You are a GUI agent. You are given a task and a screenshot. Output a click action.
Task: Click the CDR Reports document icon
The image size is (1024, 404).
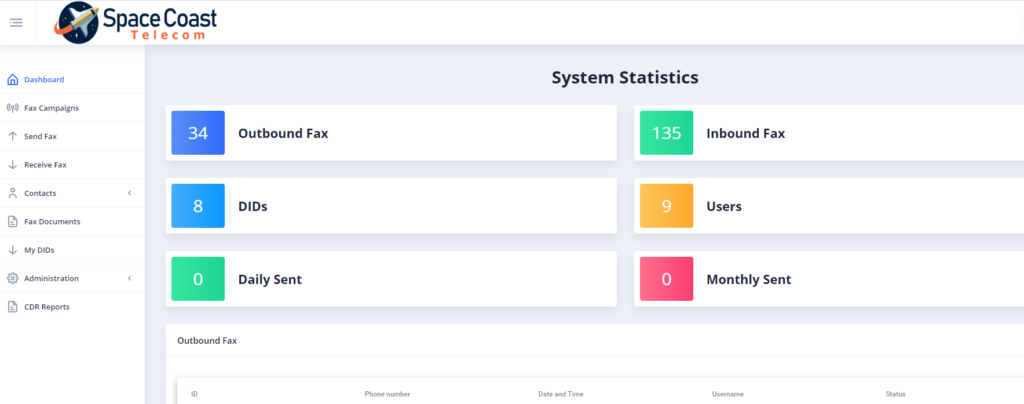click(12, 307)
